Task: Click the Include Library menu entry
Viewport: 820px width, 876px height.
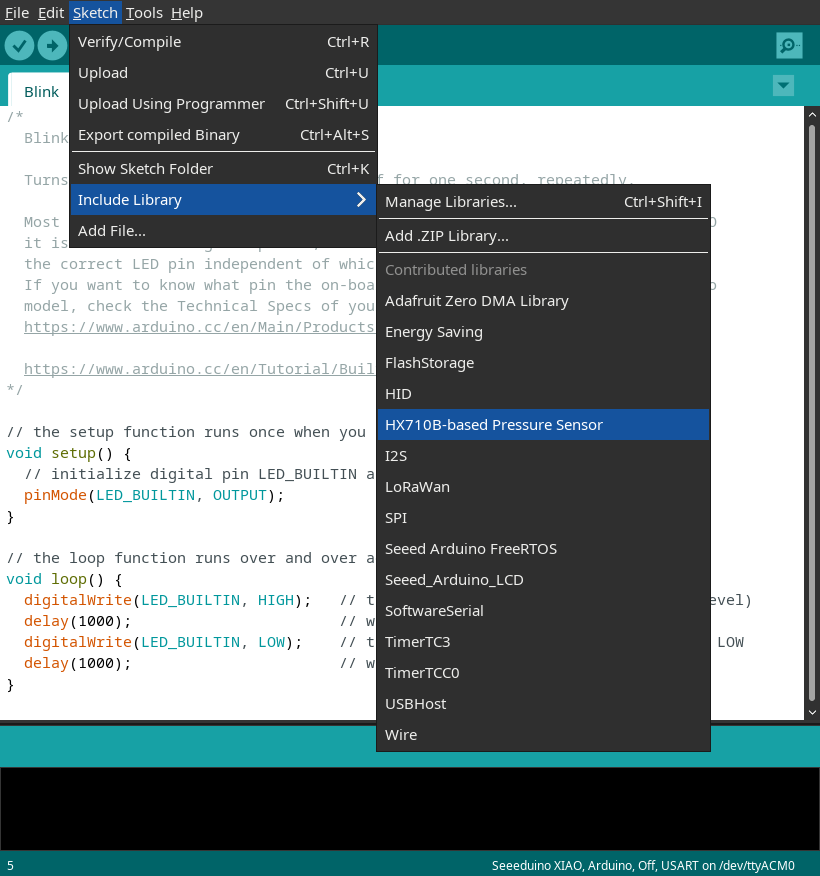Action: (x=223, y=199)
